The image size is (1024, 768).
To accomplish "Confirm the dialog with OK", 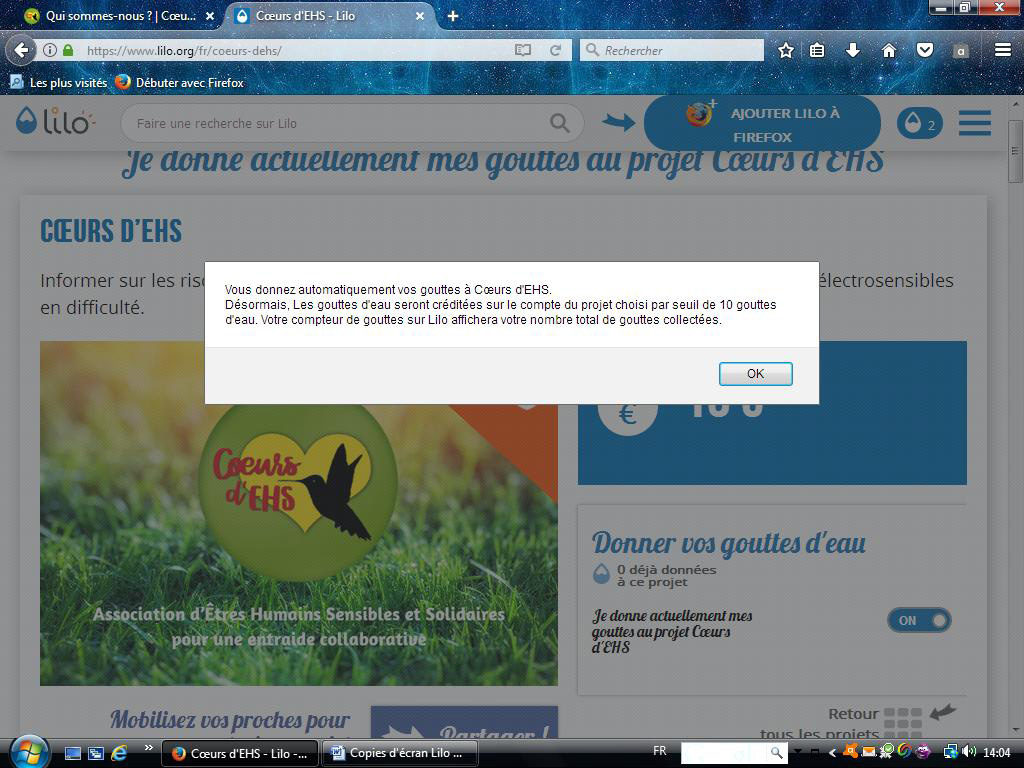I will [756, 374].
